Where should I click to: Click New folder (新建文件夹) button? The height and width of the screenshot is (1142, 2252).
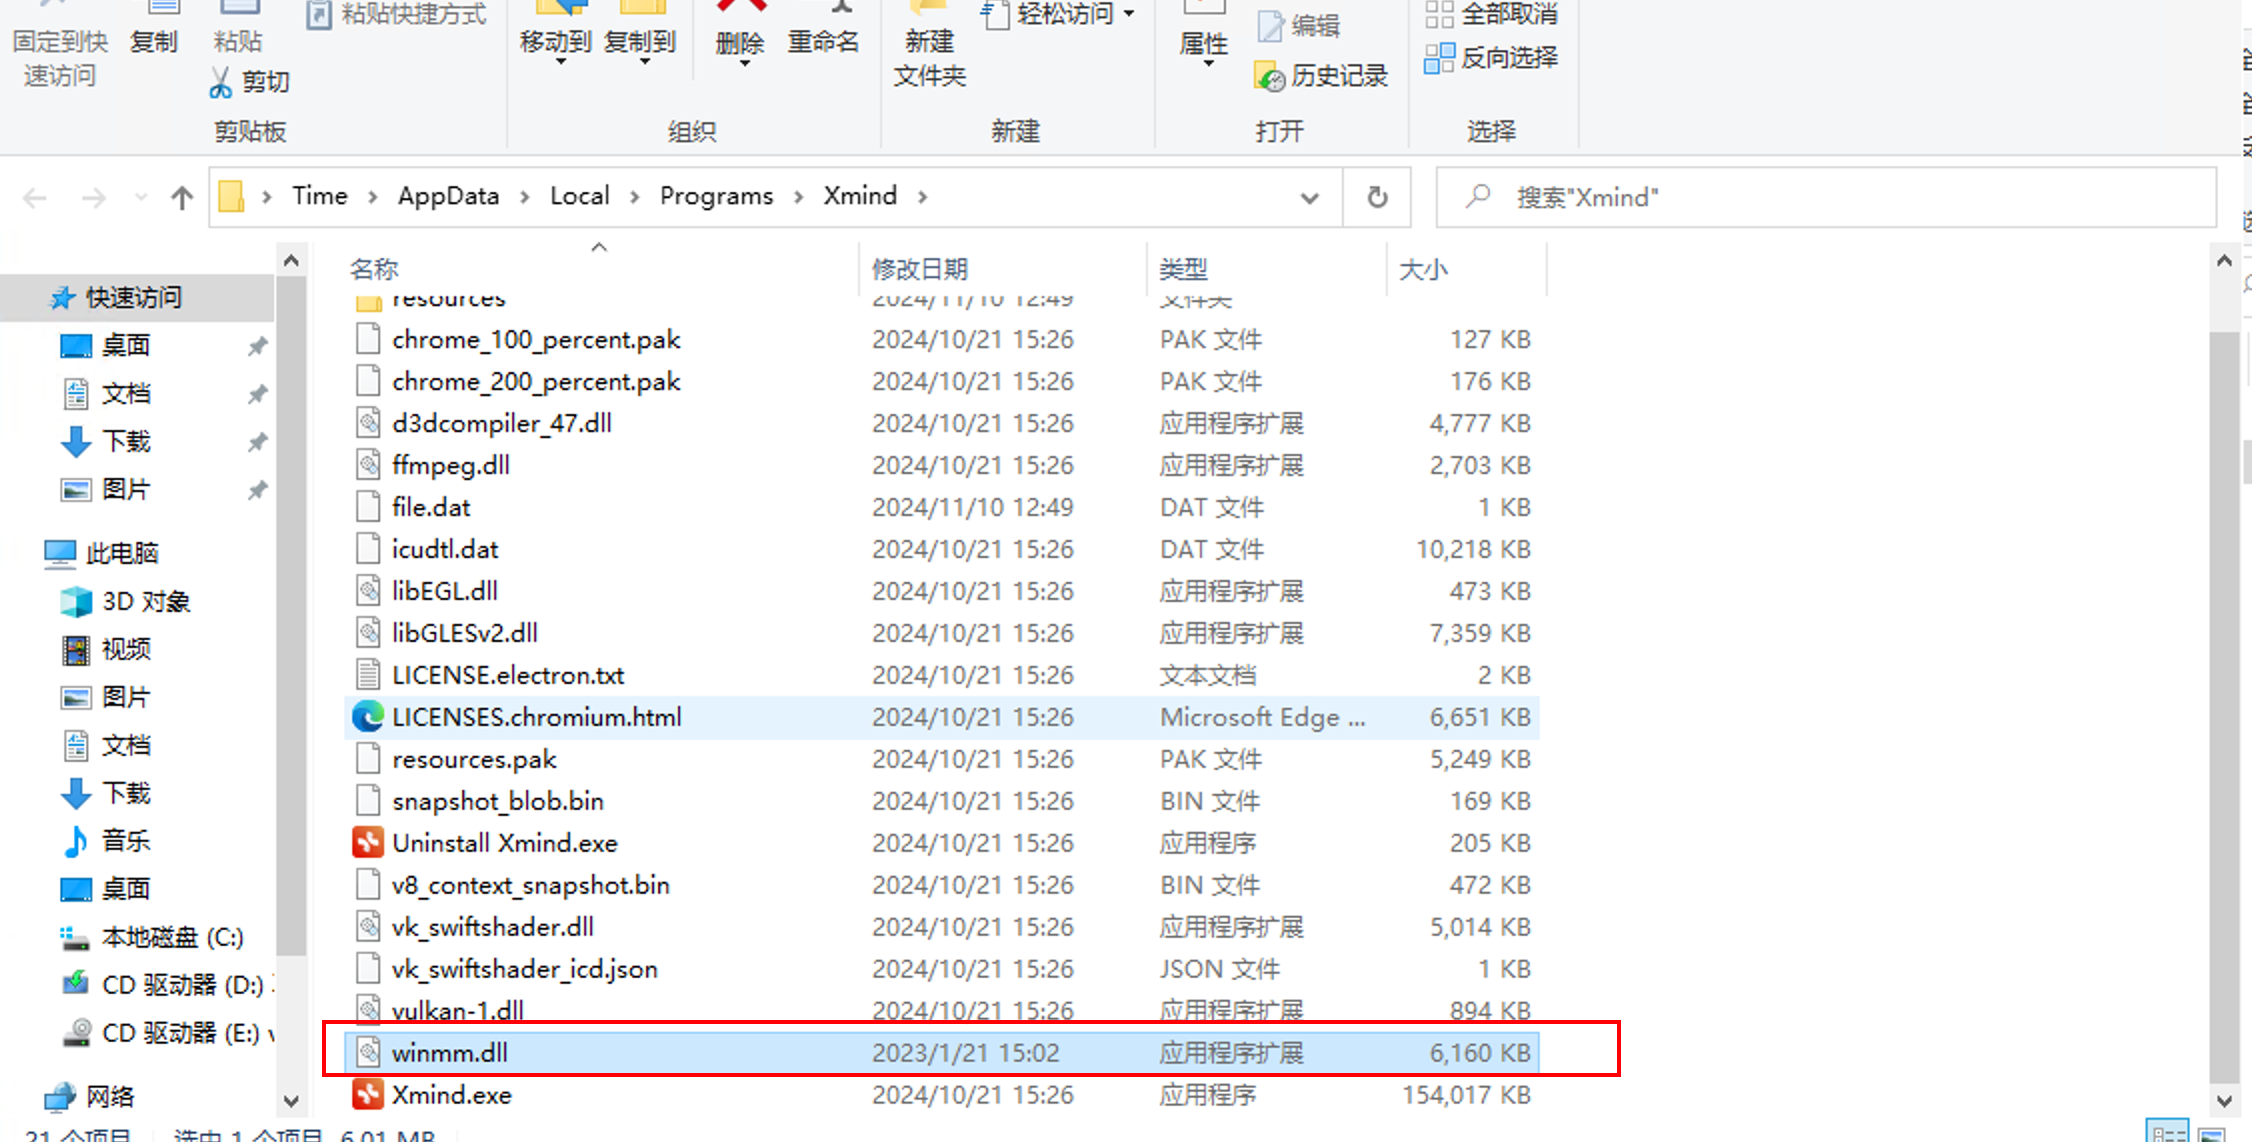929,44
